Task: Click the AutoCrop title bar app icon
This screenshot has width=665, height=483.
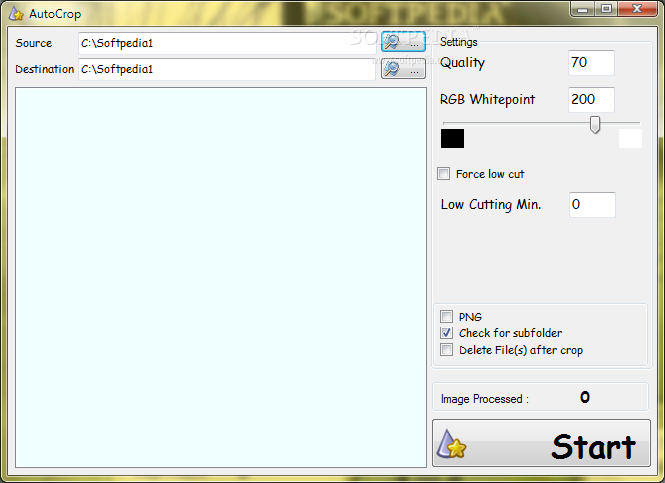Action: (16, 14)
